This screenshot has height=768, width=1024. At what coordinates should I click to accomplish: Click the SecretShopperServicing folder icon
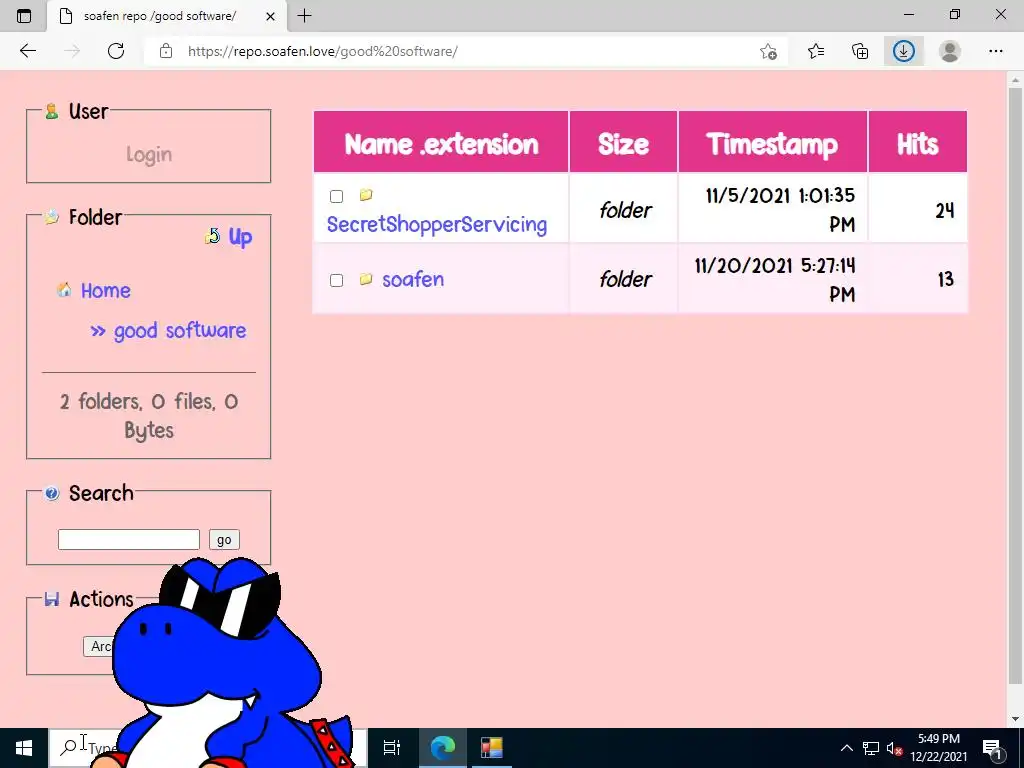tap(366, 195)
